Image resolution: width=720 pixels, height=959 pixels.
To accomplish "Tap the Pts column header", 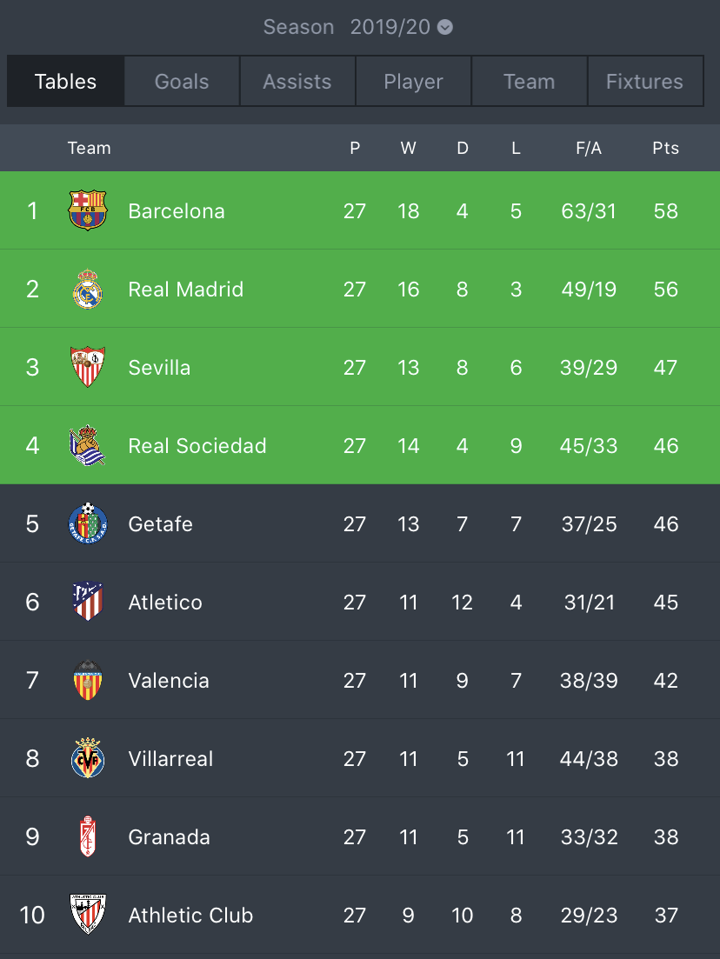I will (x=665, y=148).
